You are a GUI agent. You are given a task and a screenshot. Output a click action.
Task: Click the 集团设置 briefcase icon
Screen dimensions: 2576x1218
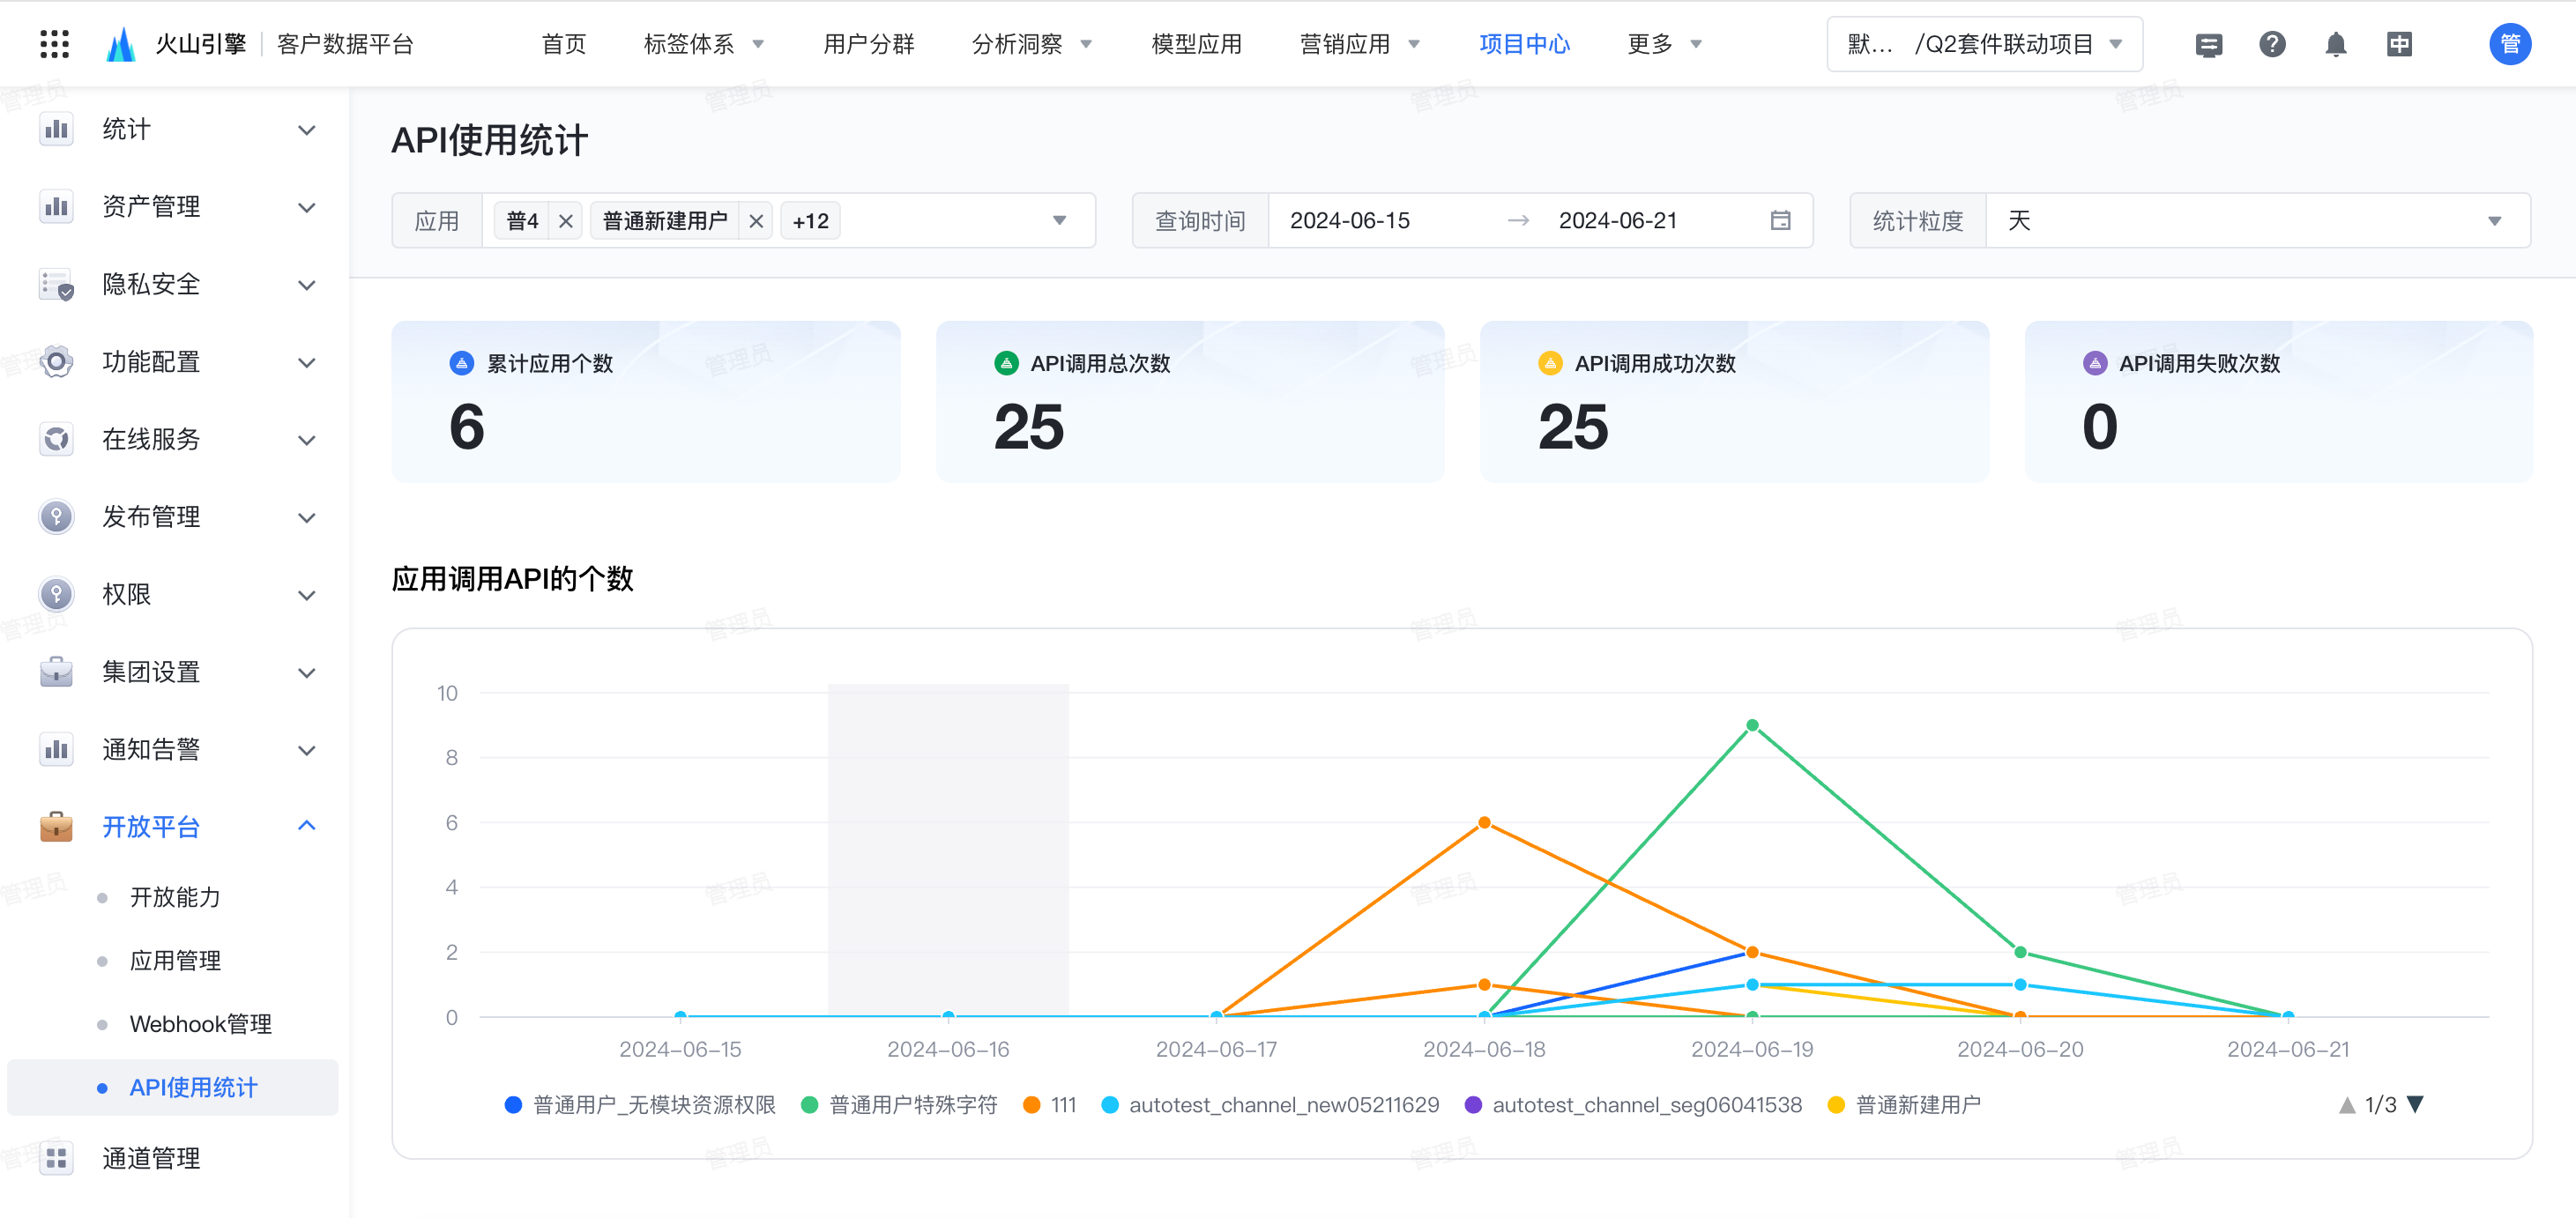click(x=56, y=672)
